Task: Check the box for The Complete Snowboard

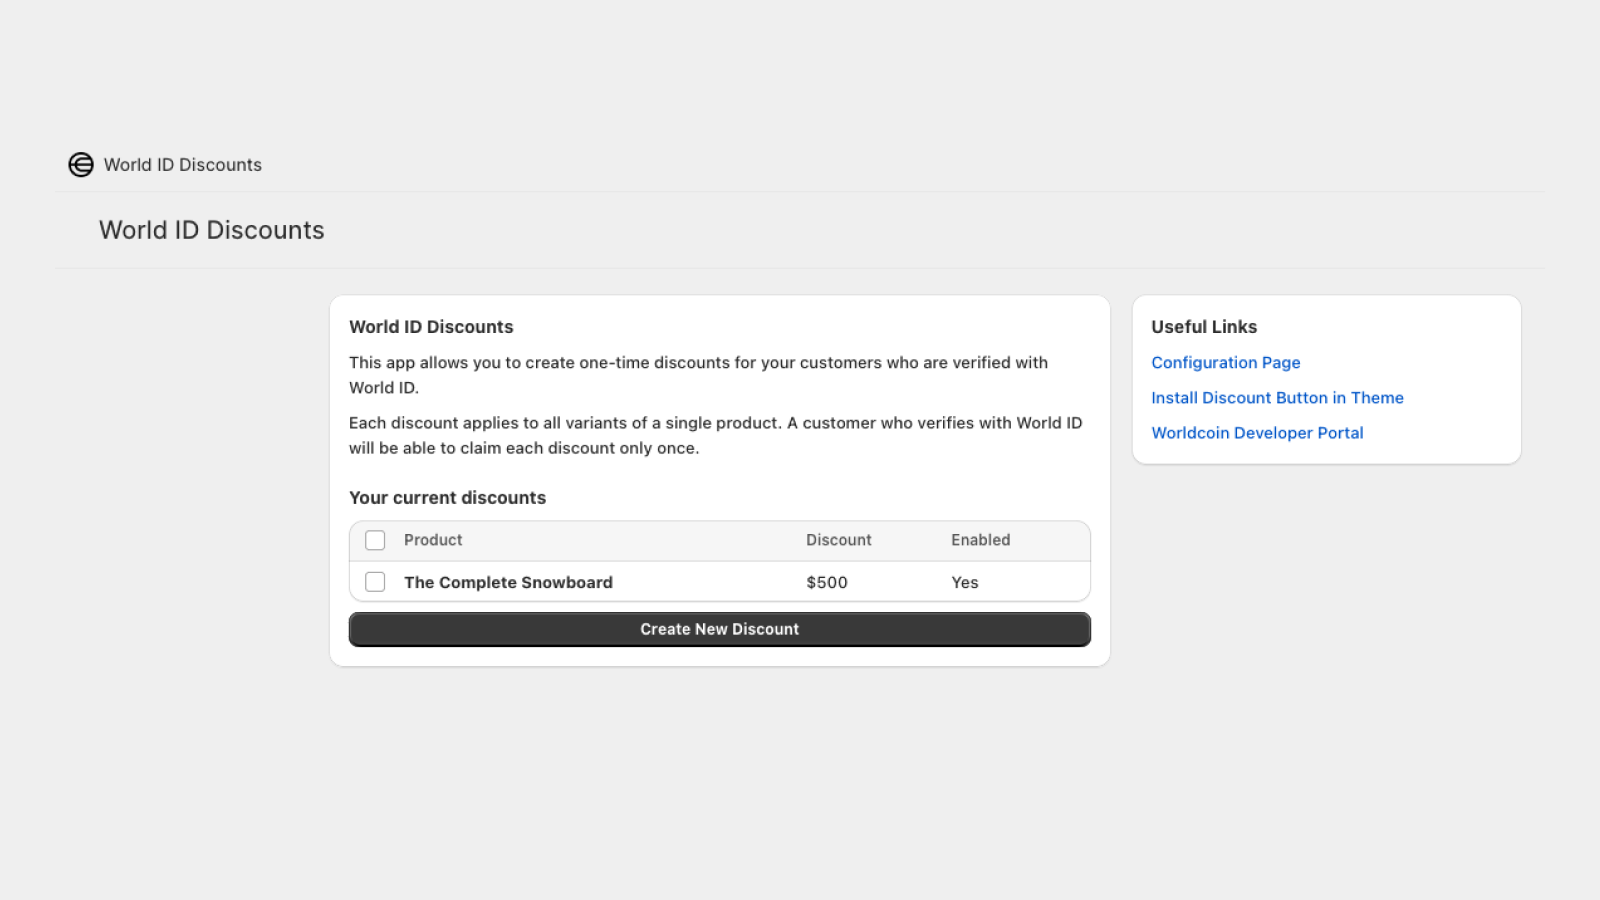Action: 375,582
